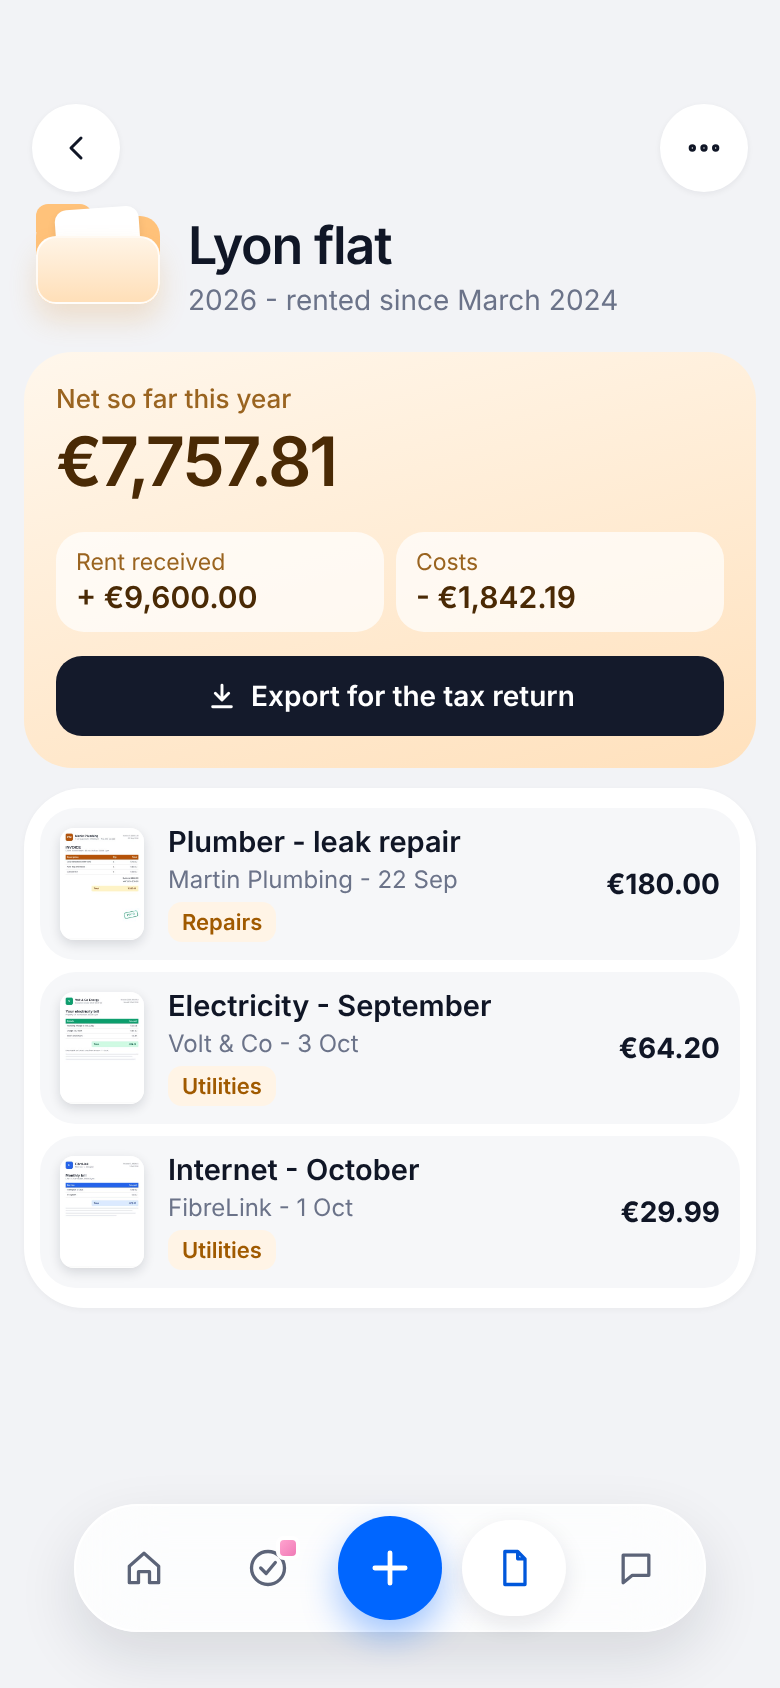Open Internet - October bill thumbnail
780x1688 pixels.
[x=102, y=1212]
